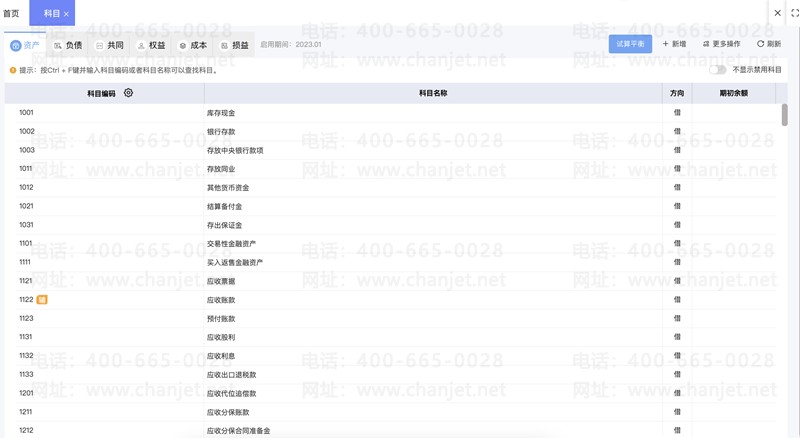
Task: Click subject code 1002
Action: coord(27,131)
